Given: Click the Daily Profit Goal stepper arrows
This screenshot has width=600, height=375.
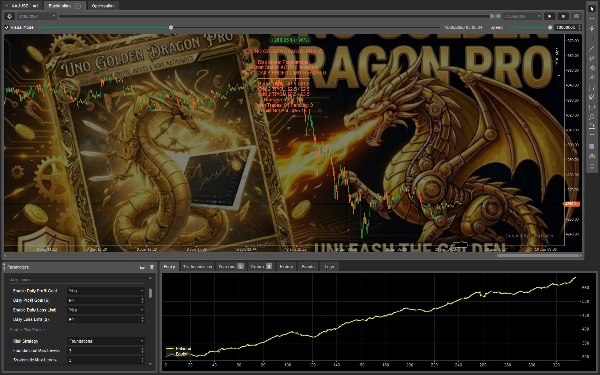Looking at the screenshot, I should (142, 300).
